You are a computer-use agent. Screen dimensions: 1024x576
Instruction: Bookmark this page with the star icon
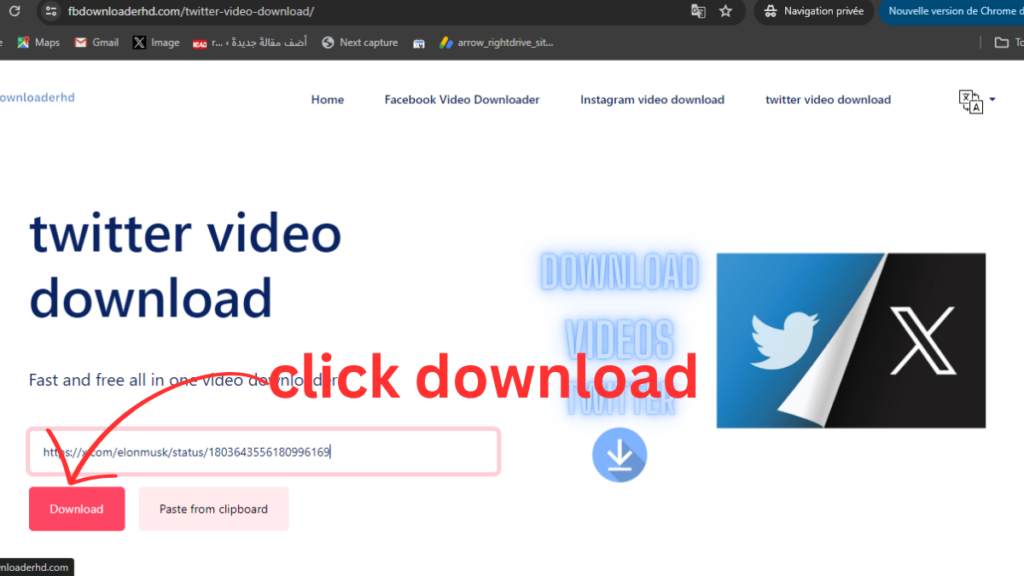[726, 11]
